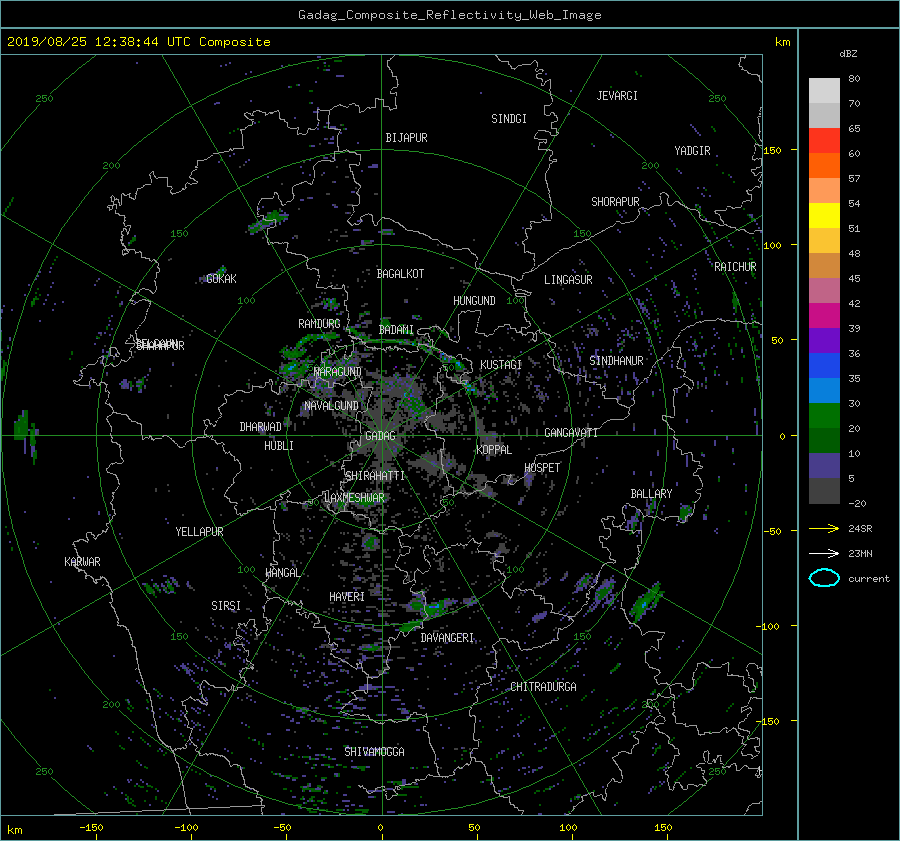
Task: Click the KUSTAGI city label
Action: (501, 365)
